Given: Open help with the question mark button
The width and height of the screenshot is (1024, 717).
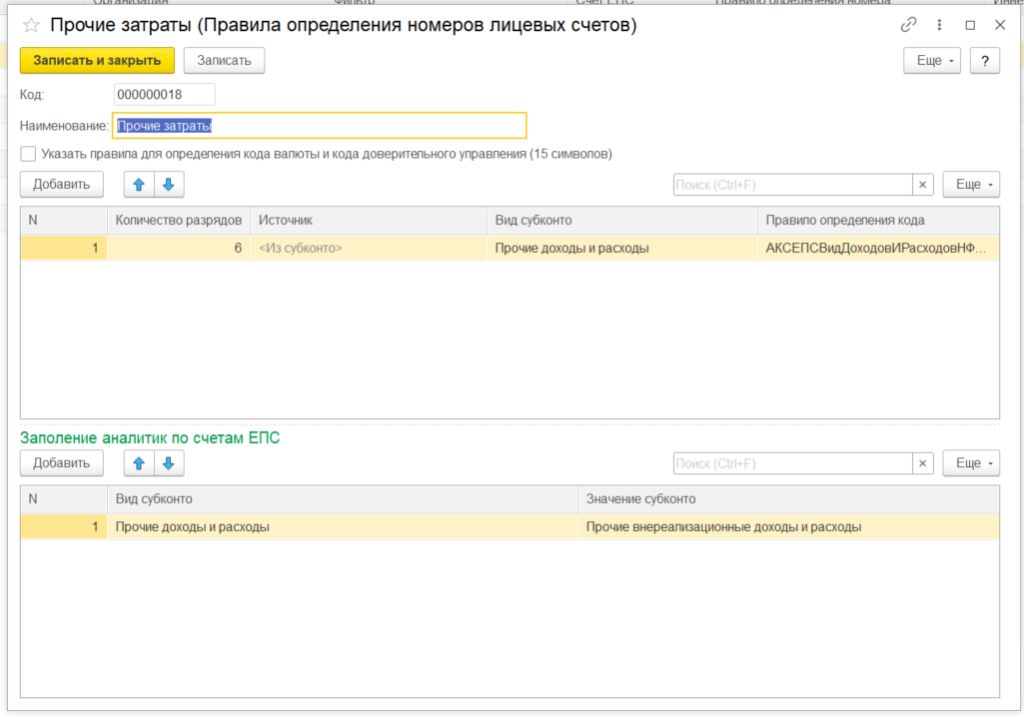Looking at the screenshot, I should pyautogui.click(x=985, y=61).
